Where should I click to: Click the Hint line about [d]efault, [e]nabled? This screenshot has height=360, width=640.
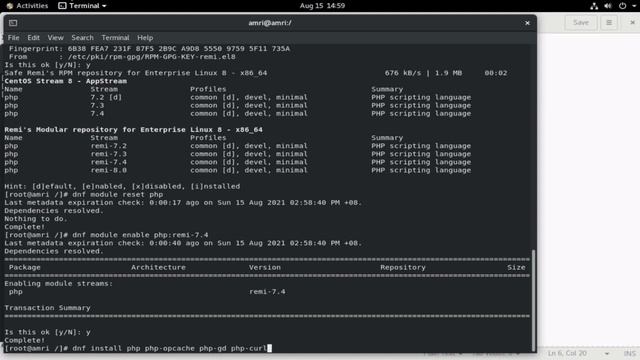[x=122, y=186]
